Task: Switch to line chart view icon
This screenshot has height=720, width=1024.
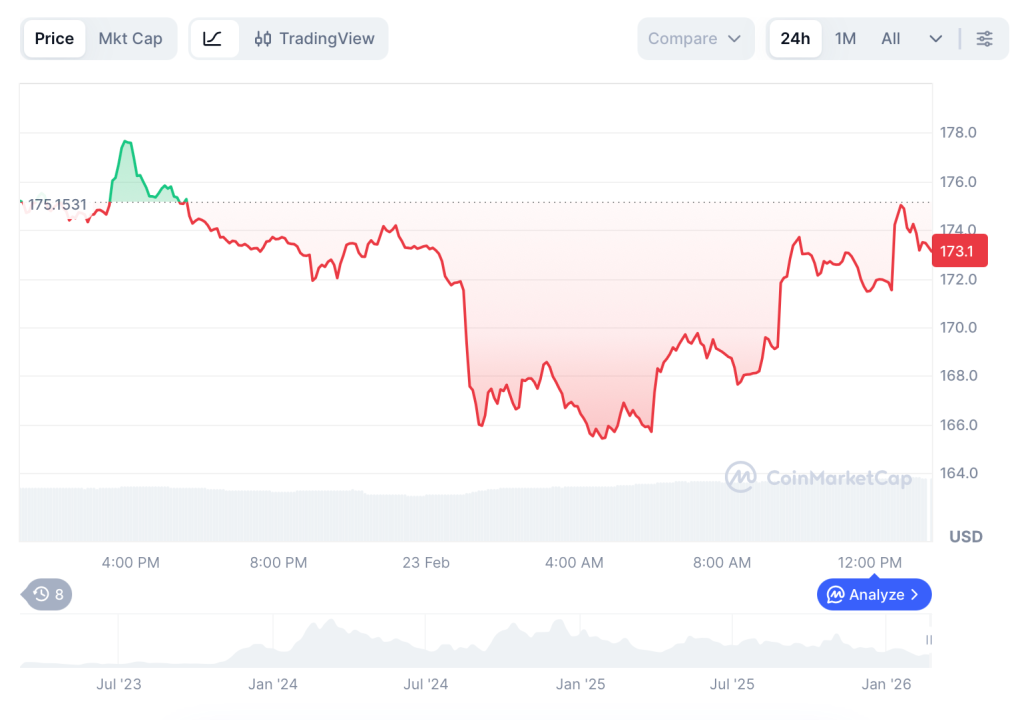Action: (213, 39)
